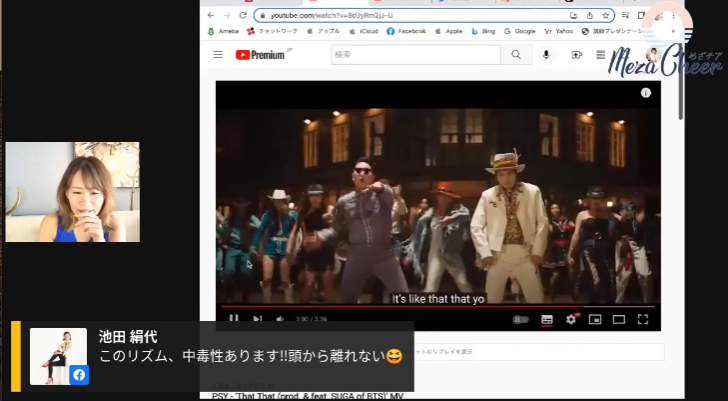Click the presenter webcam thumbnail

pos(72,192)
